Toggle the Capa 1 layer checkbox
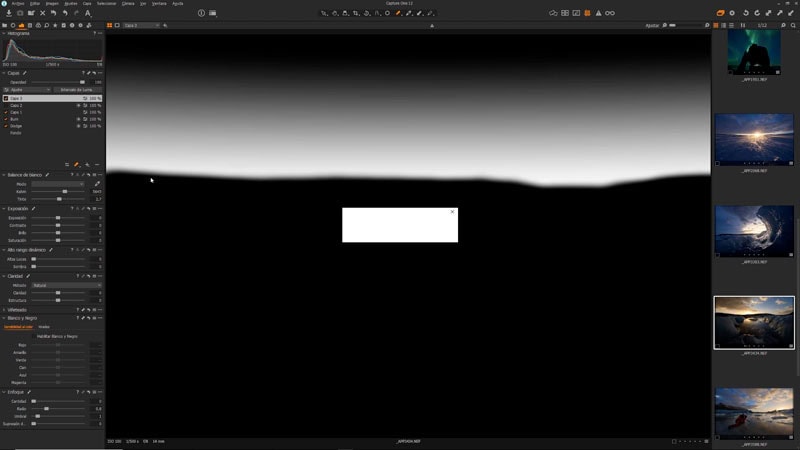Viewport: 800px width, 450px height. pos(5,112)
